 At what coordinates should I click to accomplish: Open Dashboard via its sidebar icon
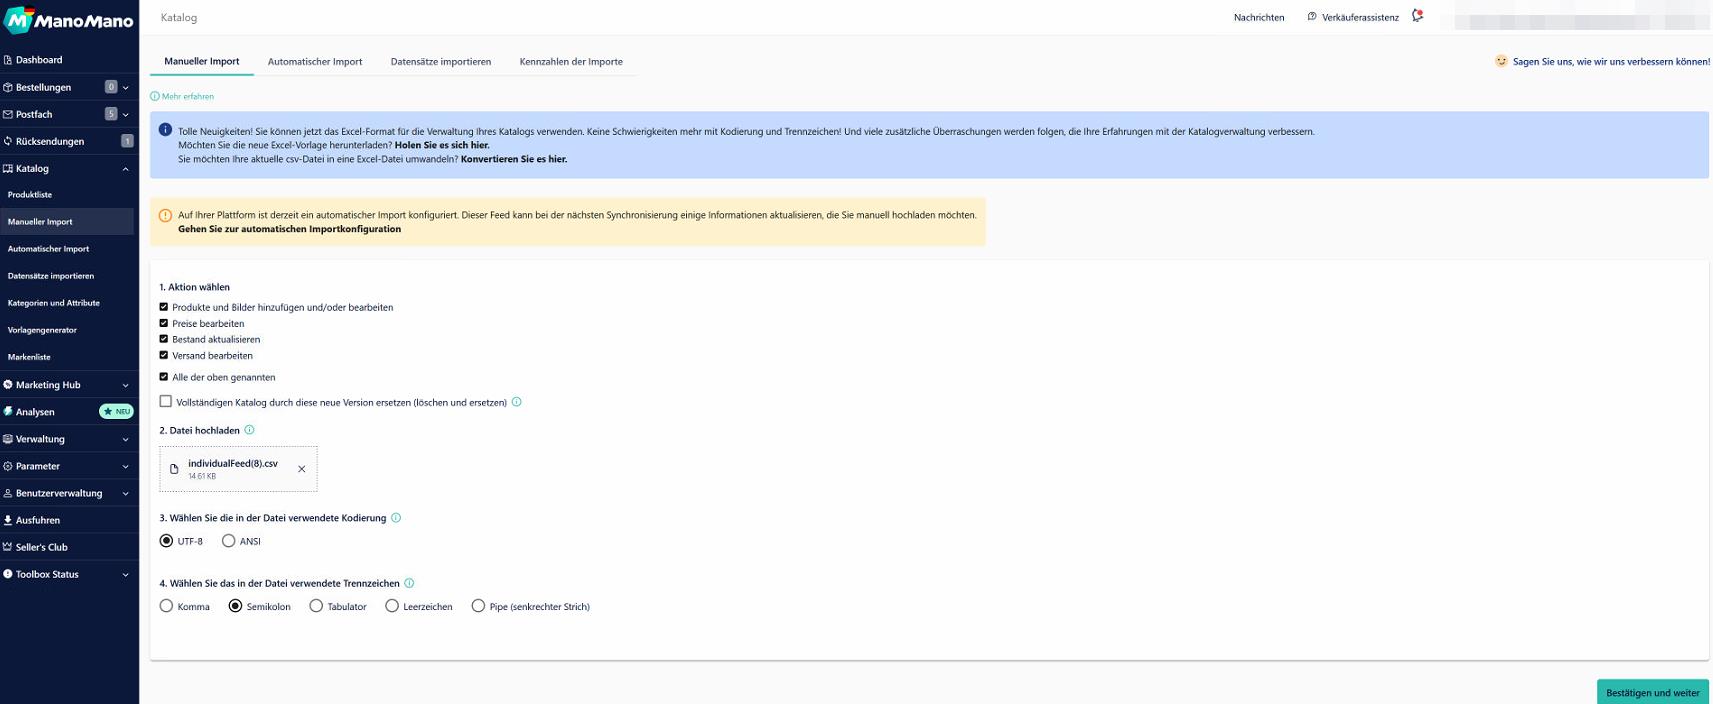point(8,60)
